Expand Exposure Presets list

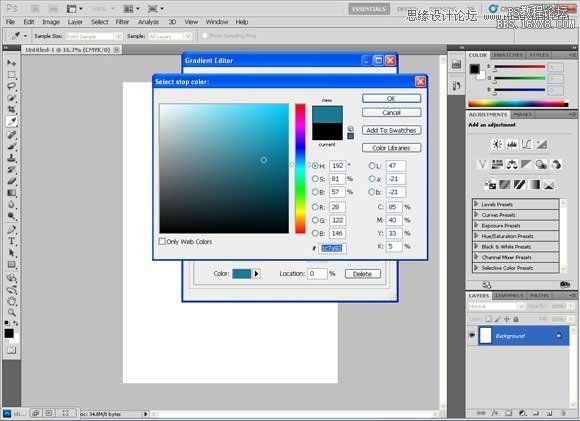pyautogui.click(x=477, y=225)
